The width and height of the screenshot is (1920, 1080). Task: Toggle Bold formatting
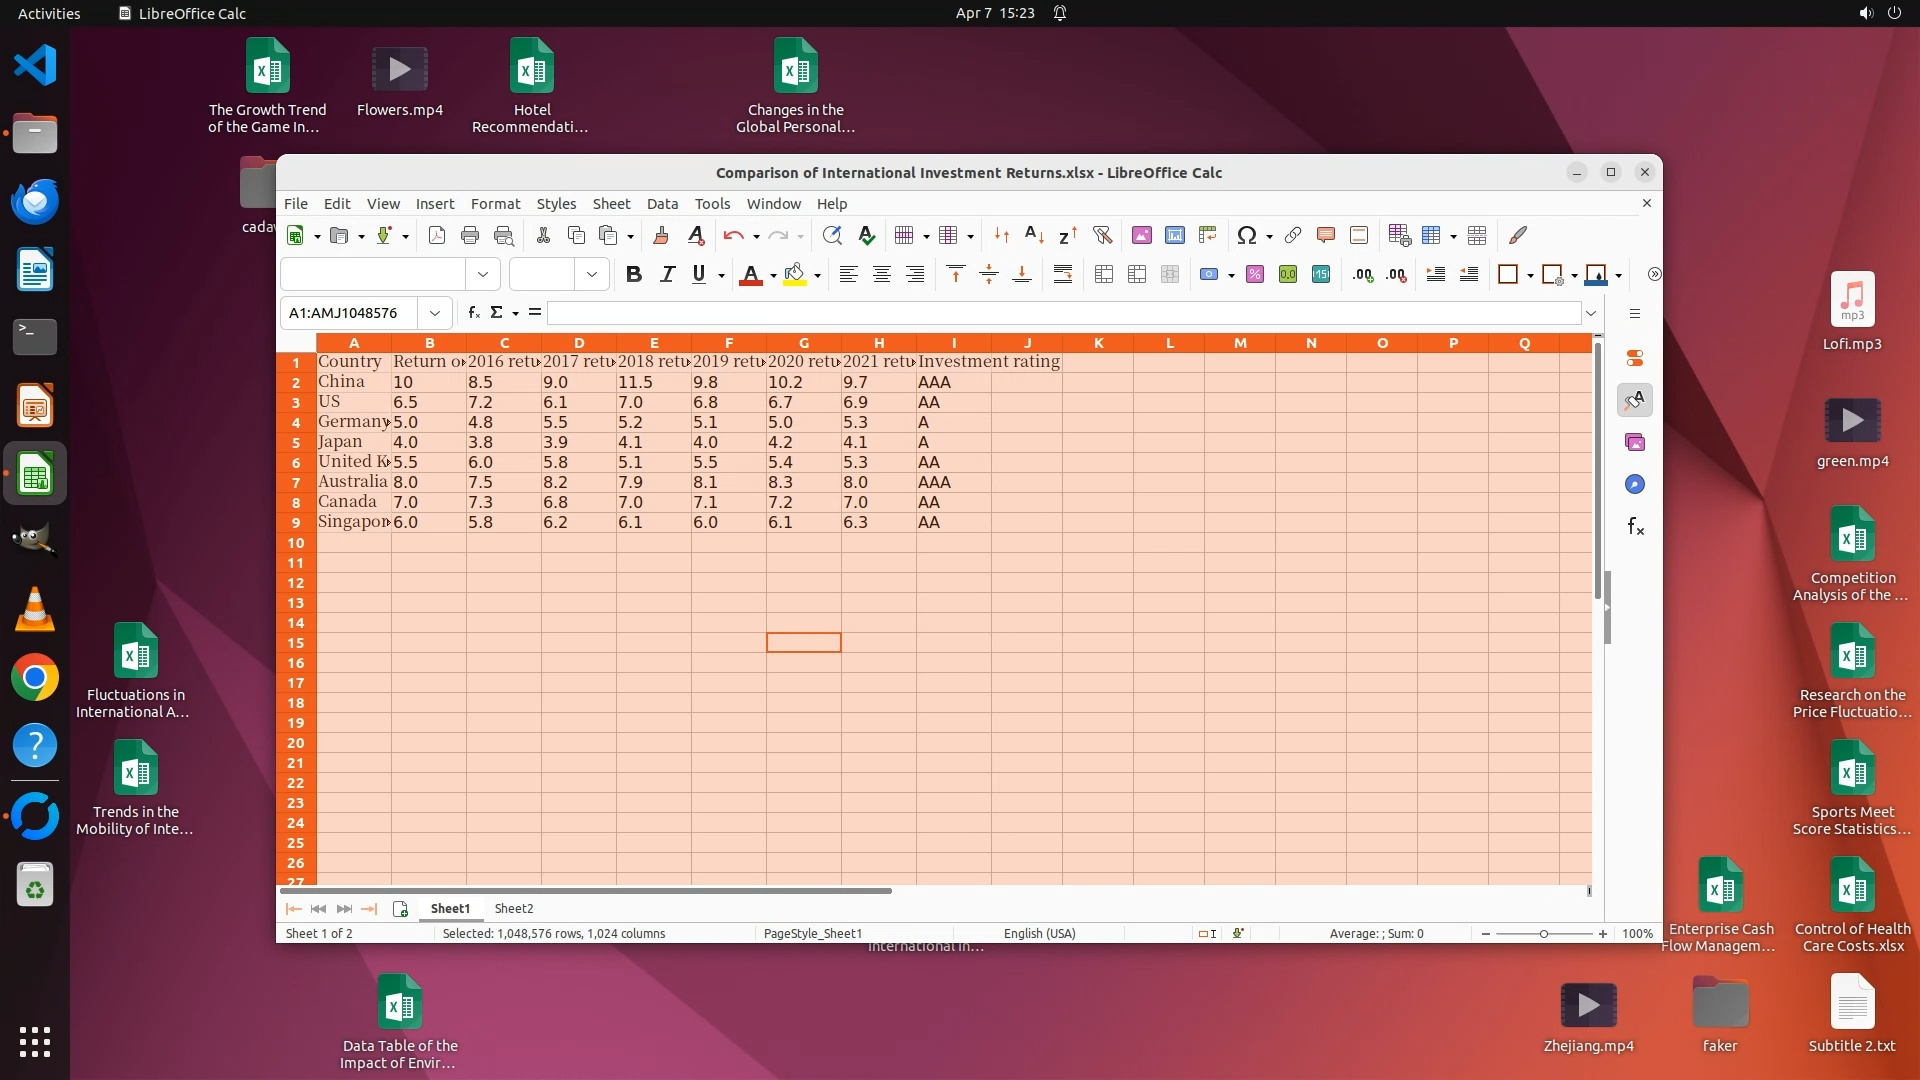pyautogui.click(x=633, y=275)
